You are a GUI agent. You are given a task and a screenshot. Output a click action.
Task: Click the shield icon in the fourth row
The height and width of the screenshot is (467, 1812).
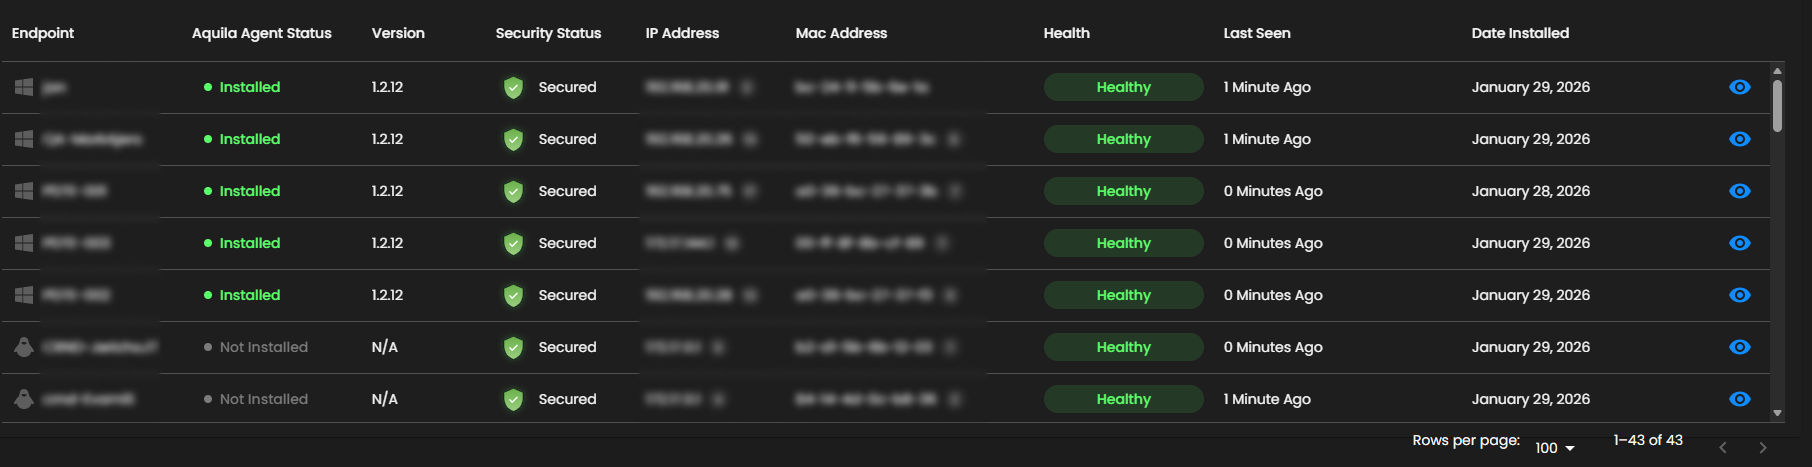(513, 244)
